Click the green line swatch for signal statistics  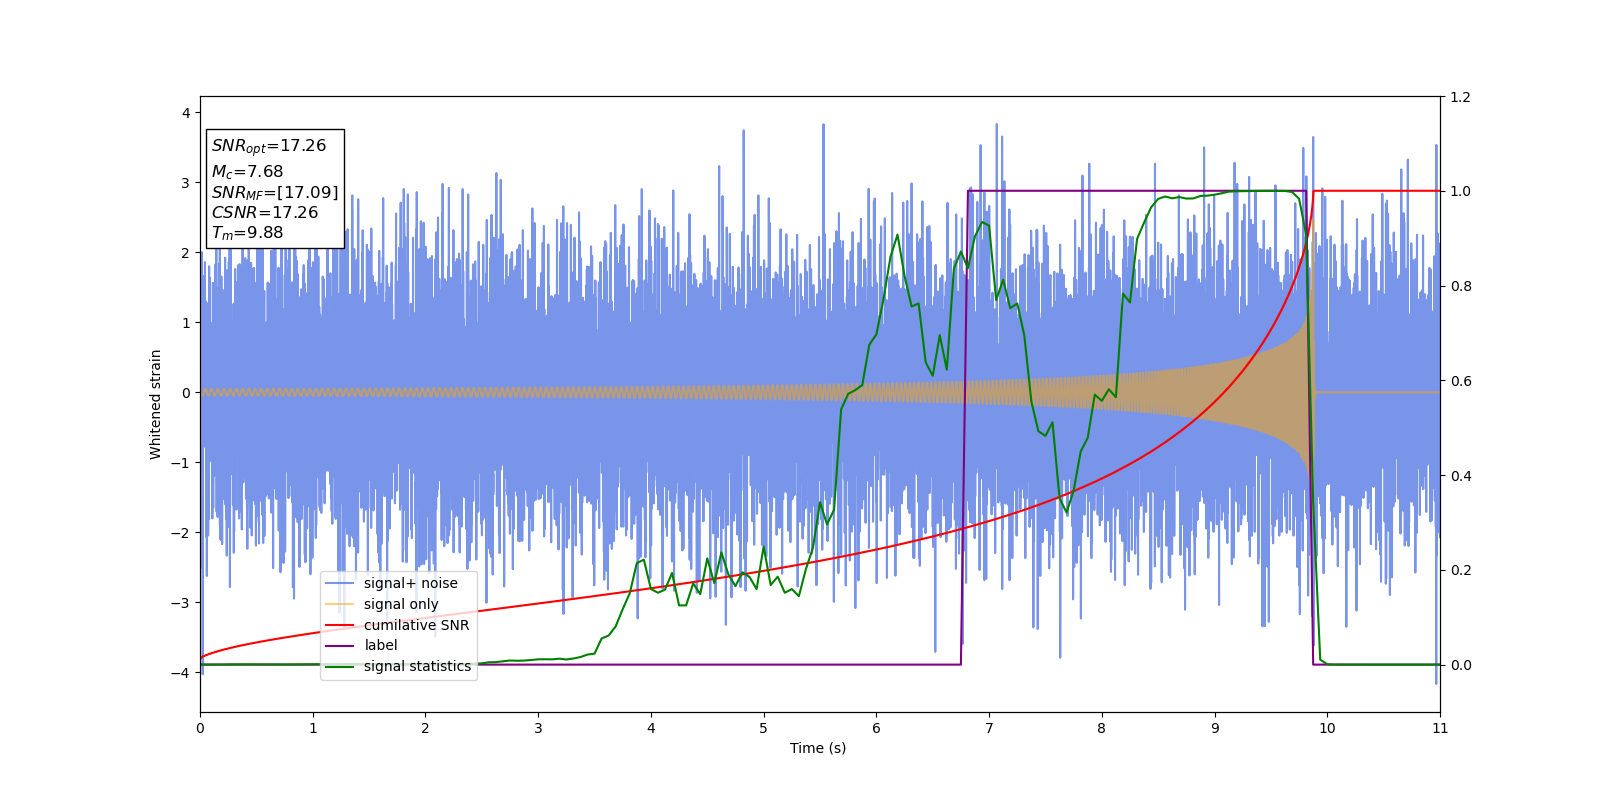click(x=341, y=666)
